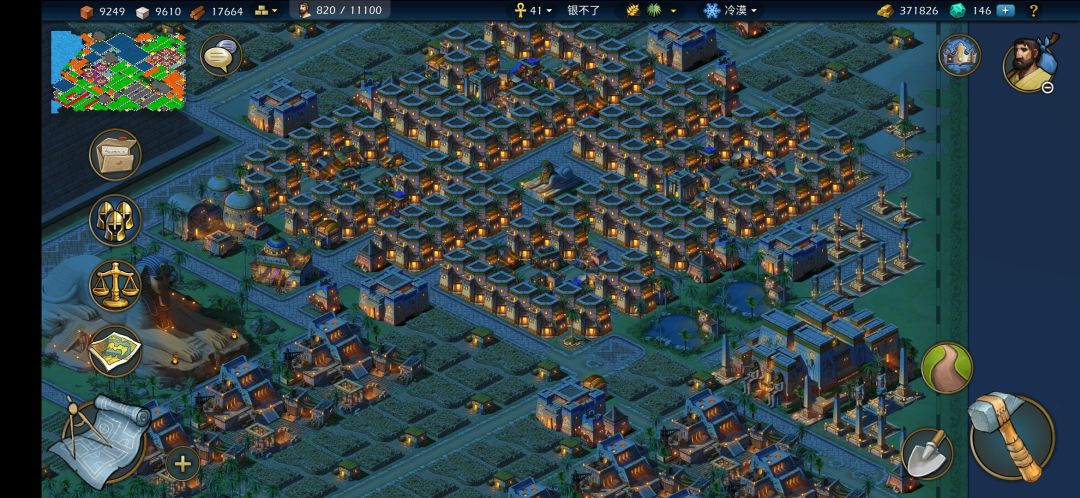Open the golden scales trade icon
Screen dimensions: 1080x498
click(x=115, y=286)
